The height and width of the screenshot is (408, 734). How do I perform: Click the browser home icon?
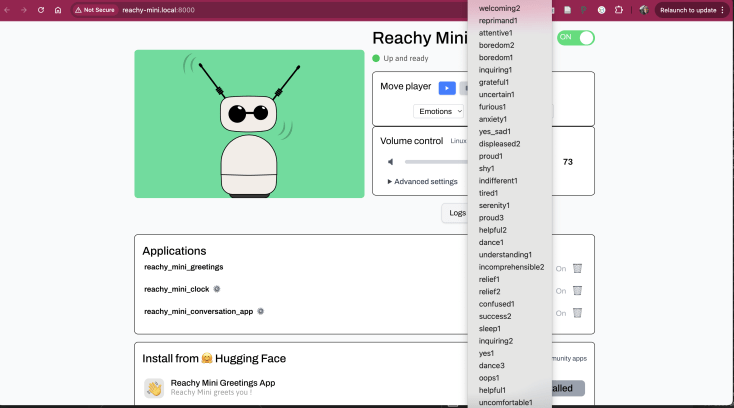(x=58, y=10)
